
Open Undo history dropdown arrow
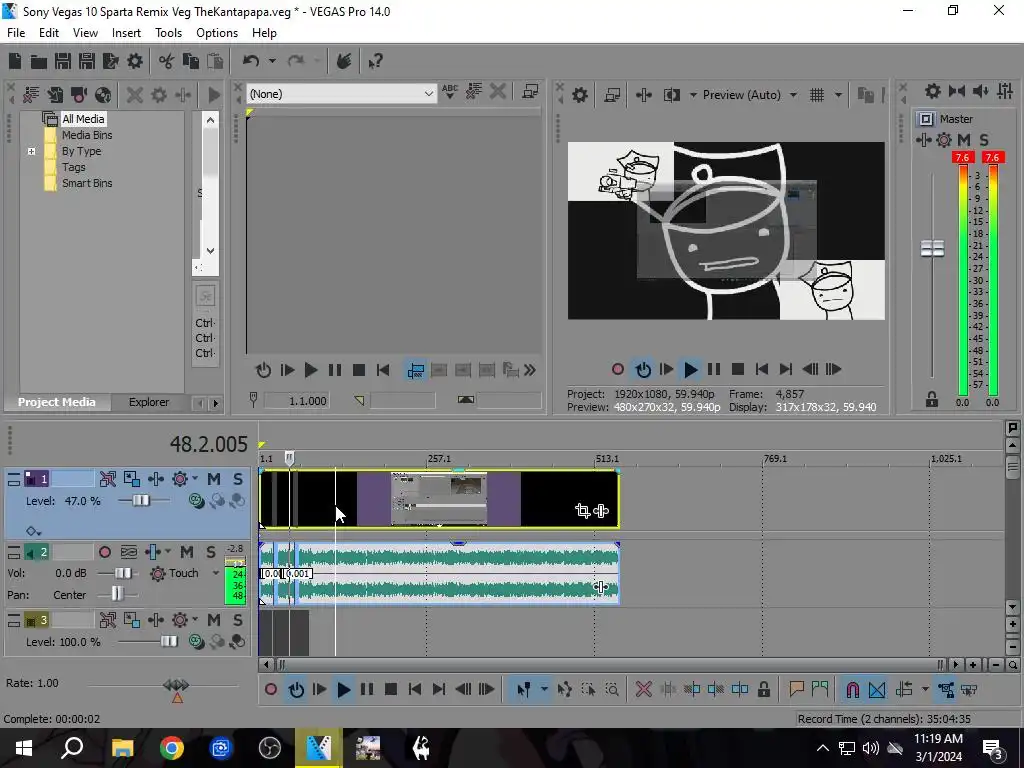pos(272,61)
